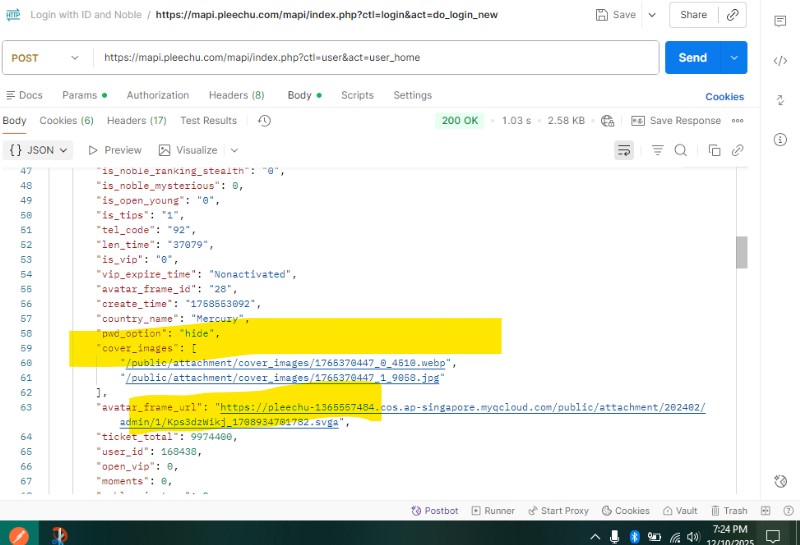Open the comments sidebar icon
This screenshot has height=545, width=800.
[x=780, y=21]
